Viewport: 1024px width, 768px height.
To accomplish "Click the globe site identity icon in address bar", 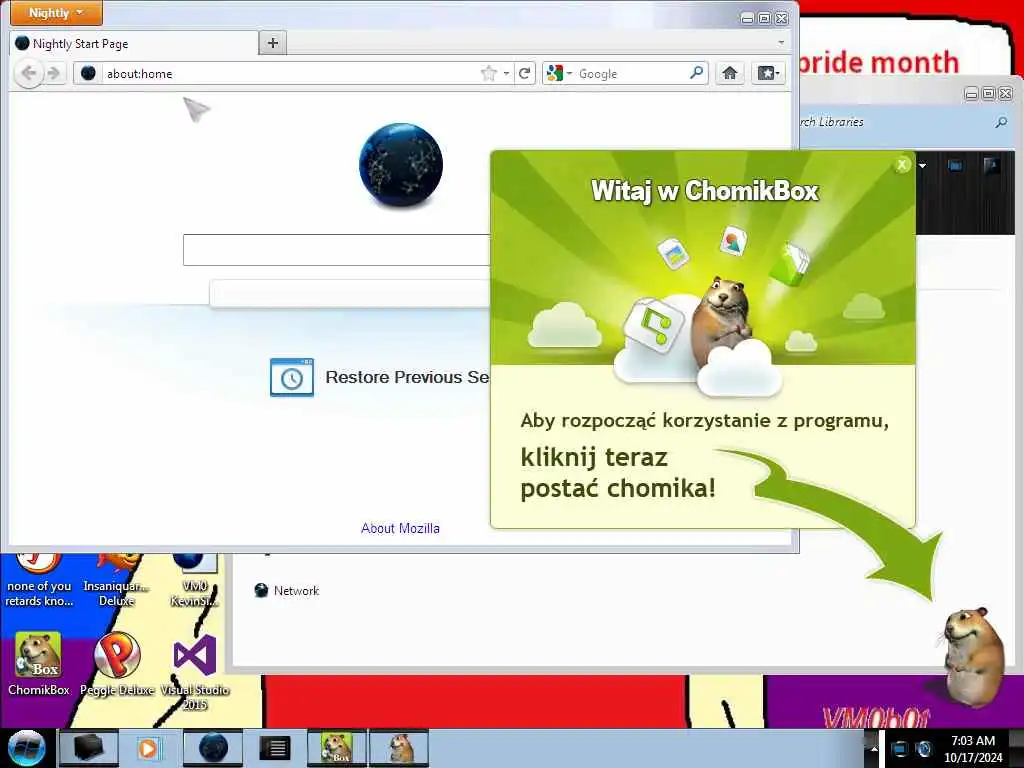I will tap(88, 73).
